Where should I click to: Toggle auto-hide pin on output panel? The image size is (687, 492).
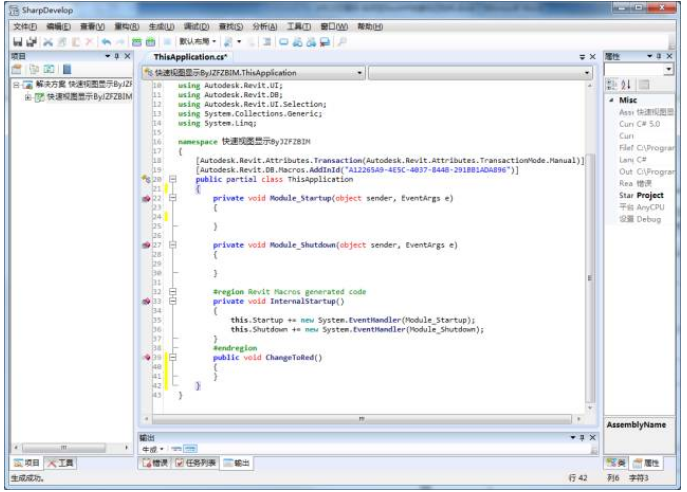tap(582, 438)
